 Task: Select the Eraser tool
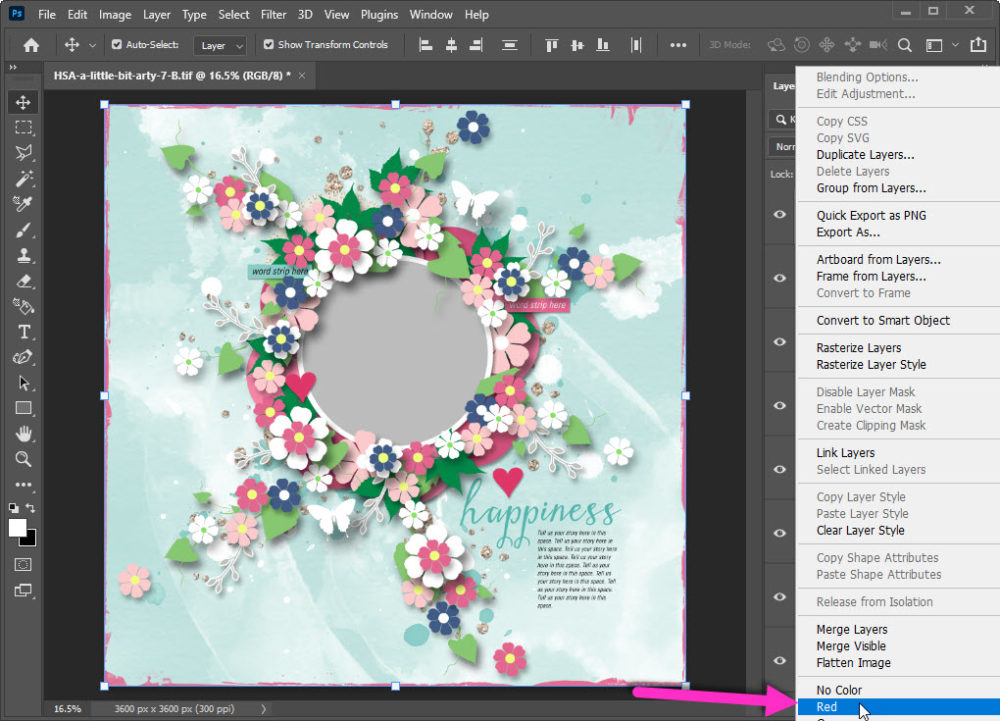(x=24, y=280)
